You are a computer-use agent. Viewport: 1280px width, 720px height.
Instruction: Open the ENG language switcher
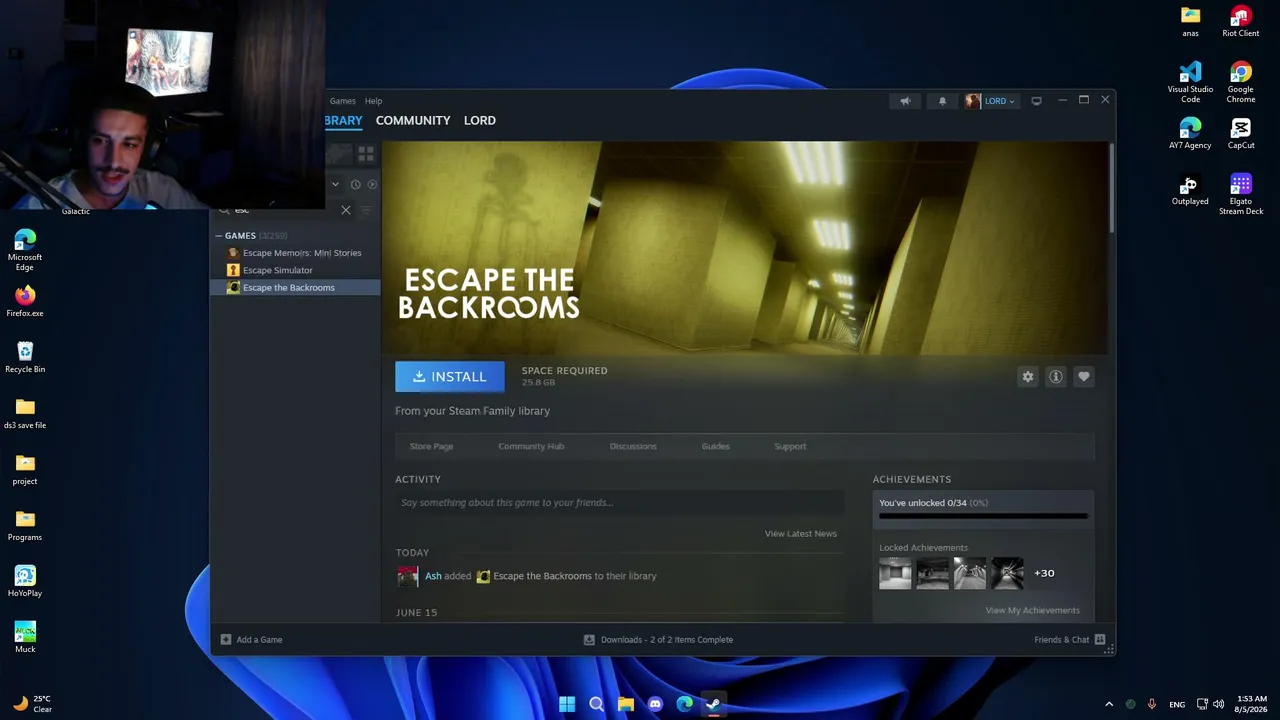[1177, 704]
